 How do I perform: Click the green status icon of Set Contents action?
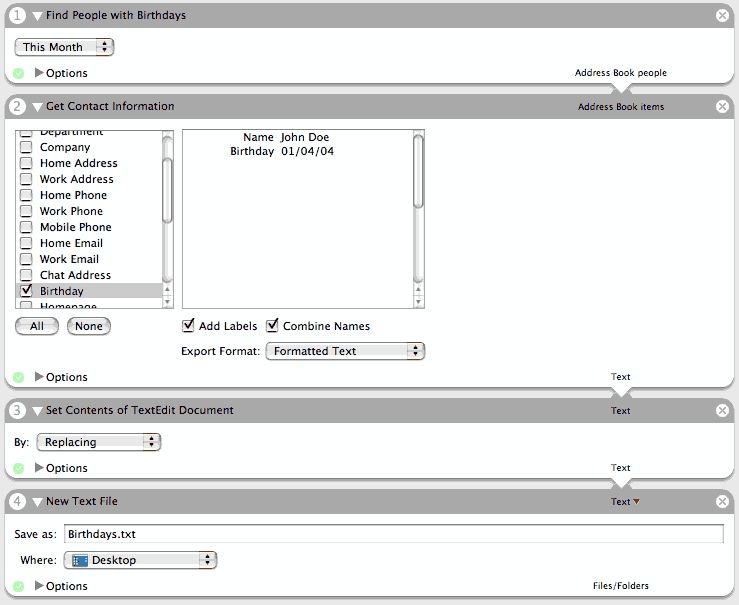pyautogui.click(x=18, y=468)
